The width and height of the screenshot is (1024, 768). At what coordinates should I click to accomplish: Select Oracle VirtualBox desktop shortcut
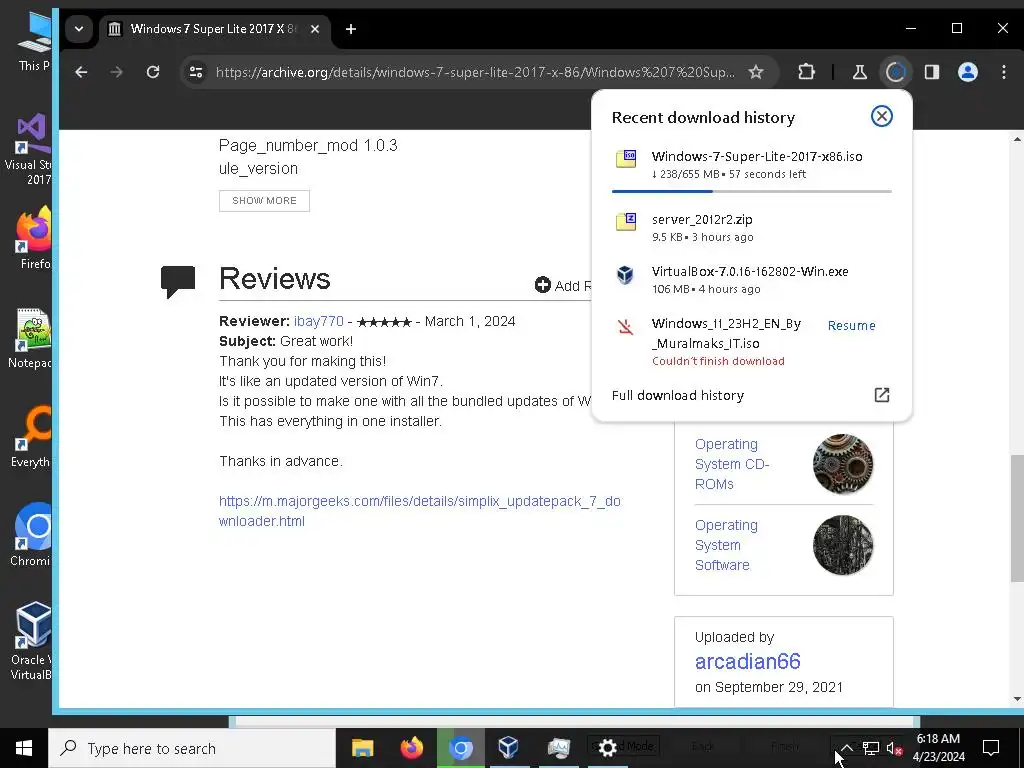click(x=31, y=641)
